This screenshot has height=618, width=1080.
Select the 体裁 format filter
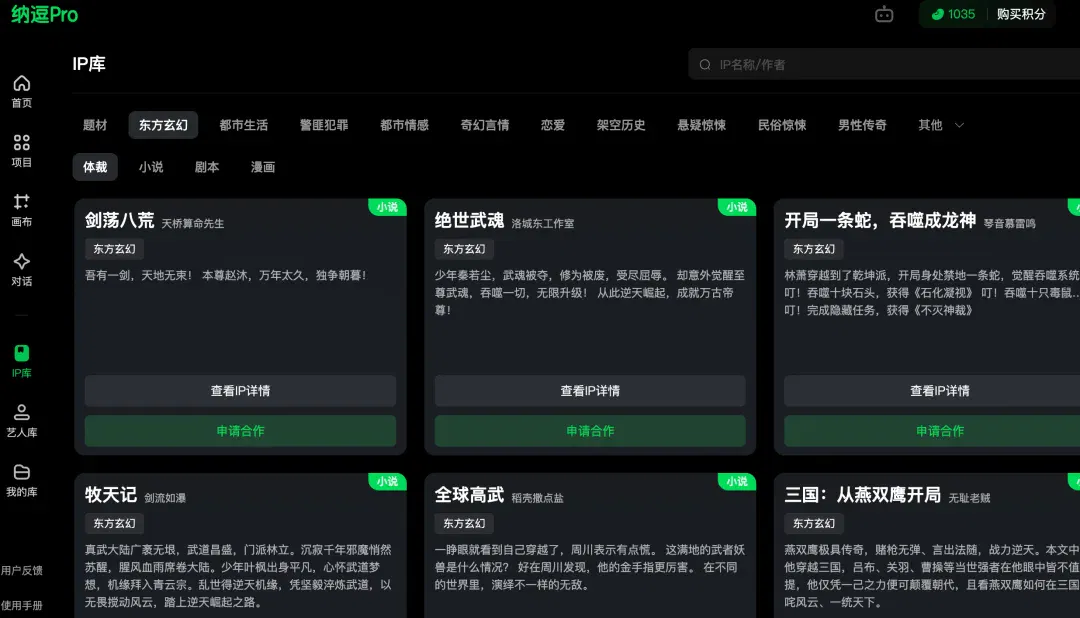tap(95, 167)
